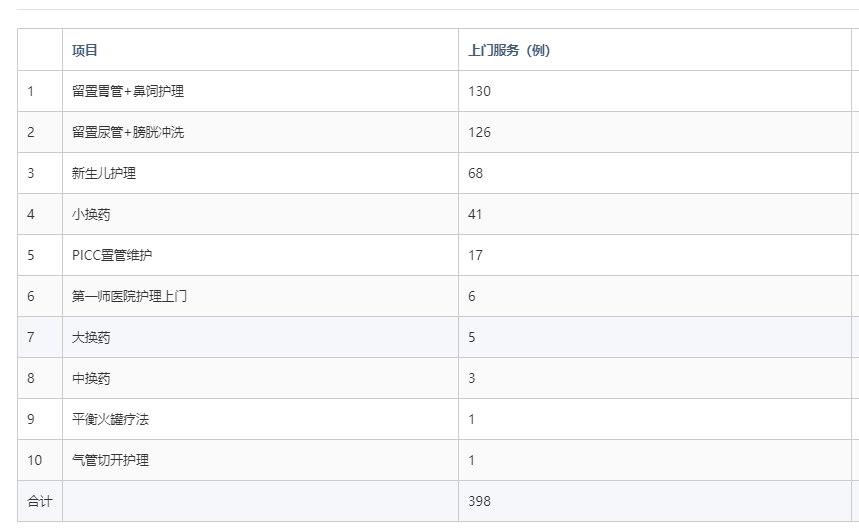Select the 小换药 item cell

(91, 214)
